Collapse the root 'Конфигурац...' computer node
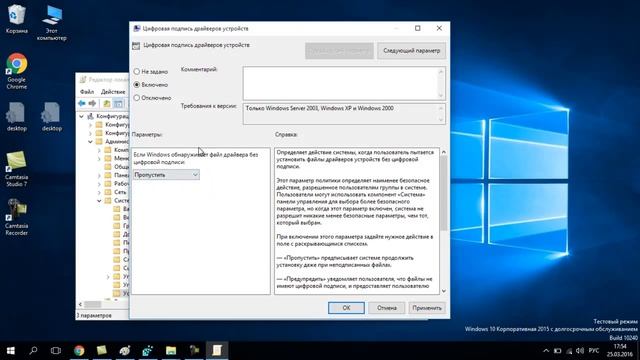The width and height of the screenshot is (640, 360). [82, 116]
